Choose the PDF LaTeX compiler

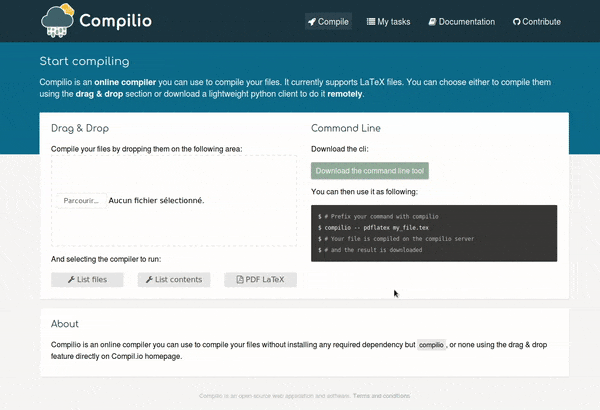260,280
